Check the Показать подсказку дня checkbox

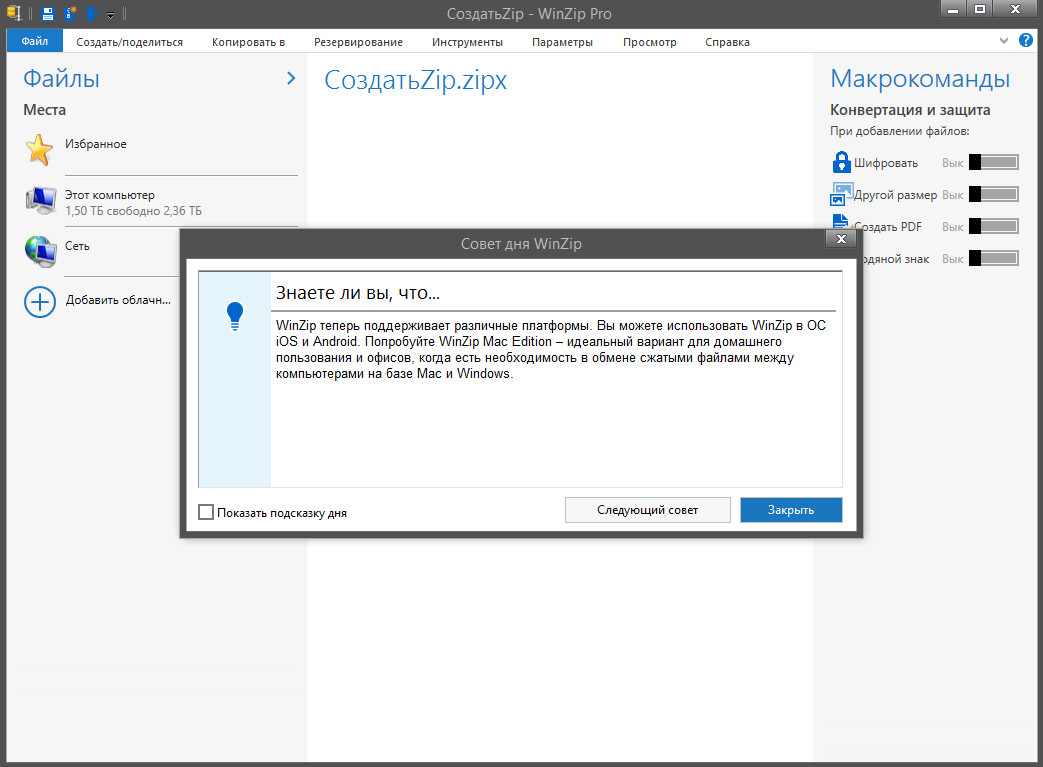[x=206, y=512]
